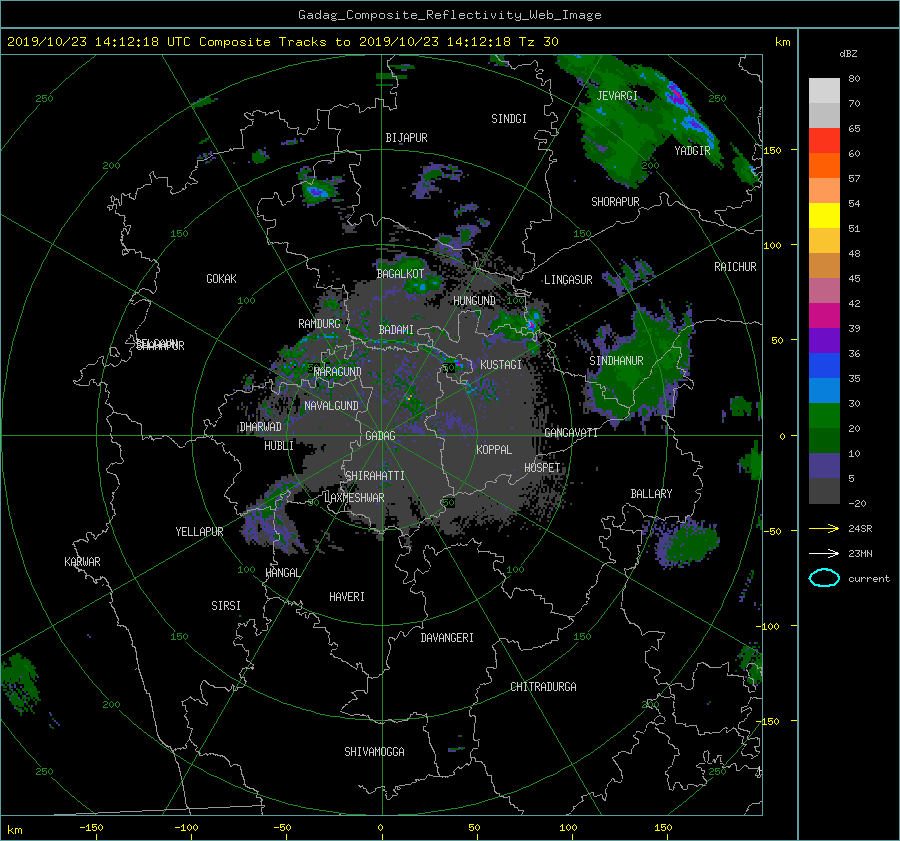
Task: Click the bottom axis 100 km tick label
Action: (x=568, y=827)
